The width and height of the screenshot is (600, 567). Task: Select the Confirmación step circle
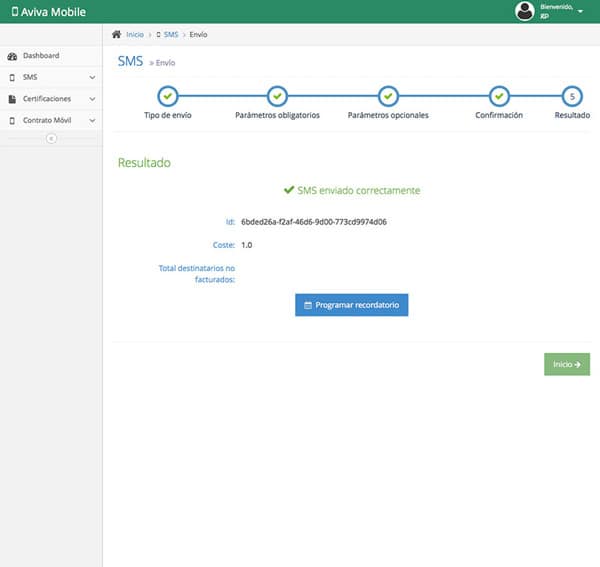[498, 96]
